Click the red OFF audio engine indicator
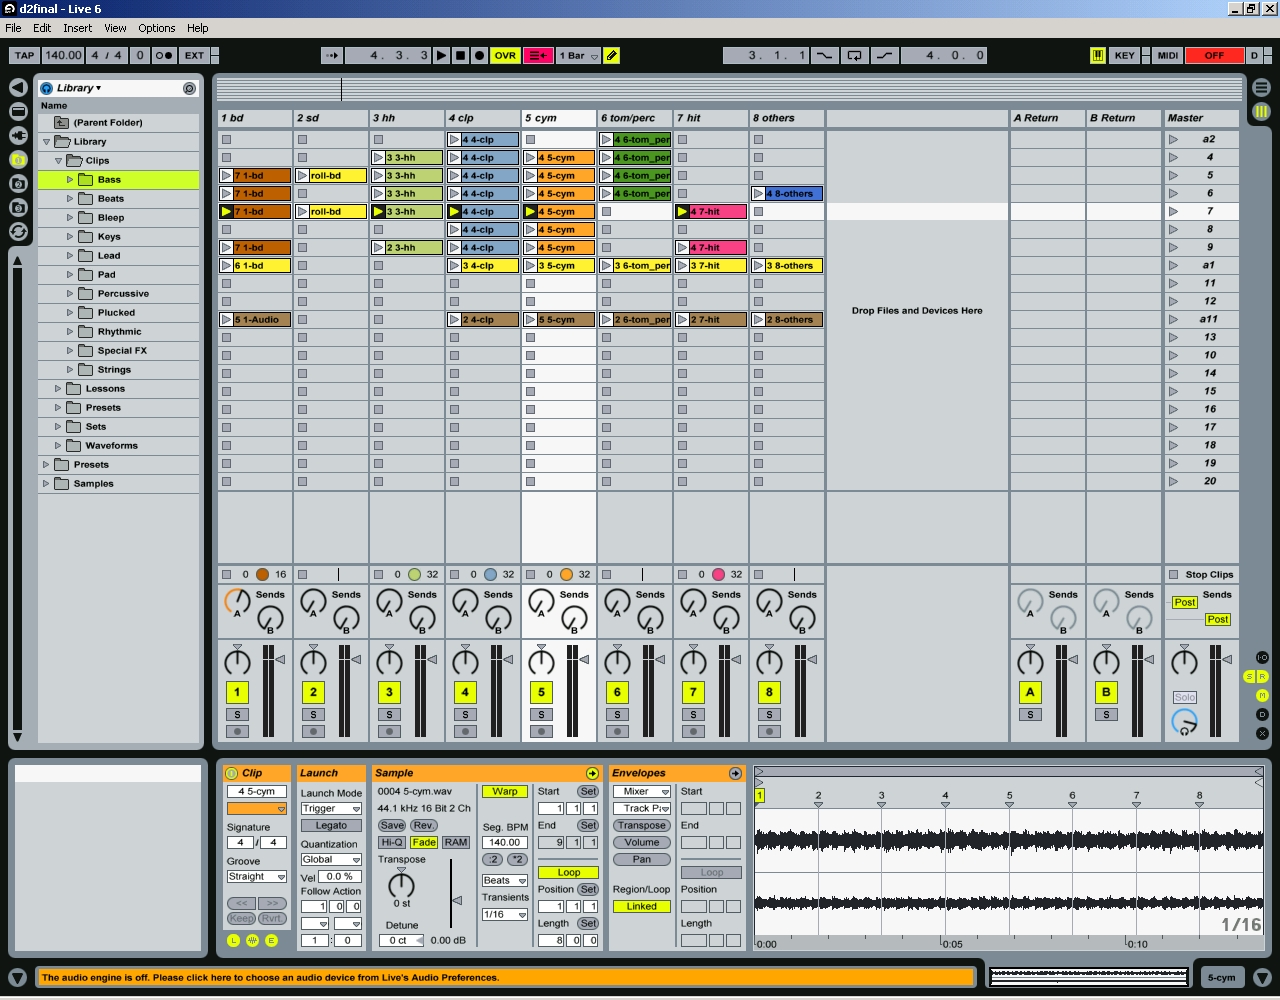The image size is (1280, 1000). click(x=1214, y=55)
